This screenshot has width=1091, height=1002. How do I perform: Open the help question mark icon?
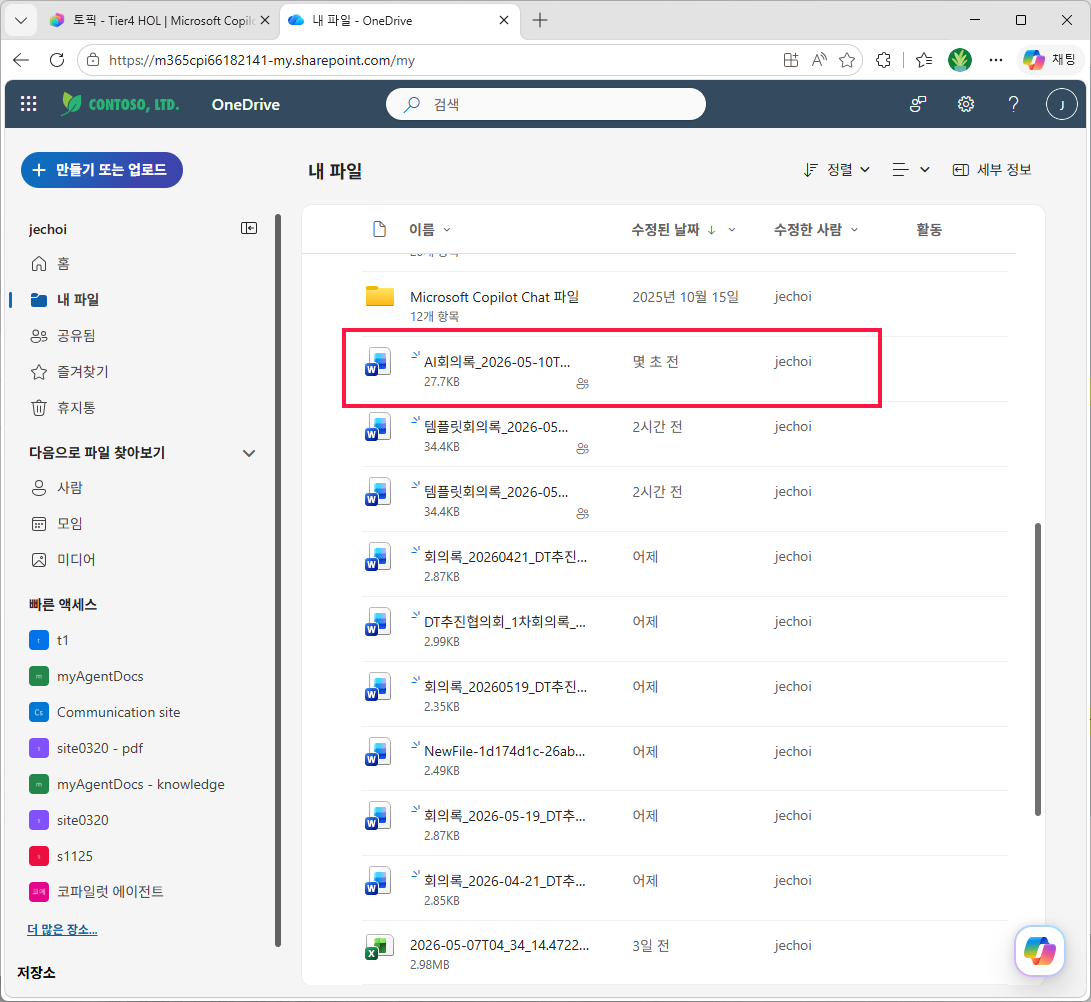(1014, 104)
